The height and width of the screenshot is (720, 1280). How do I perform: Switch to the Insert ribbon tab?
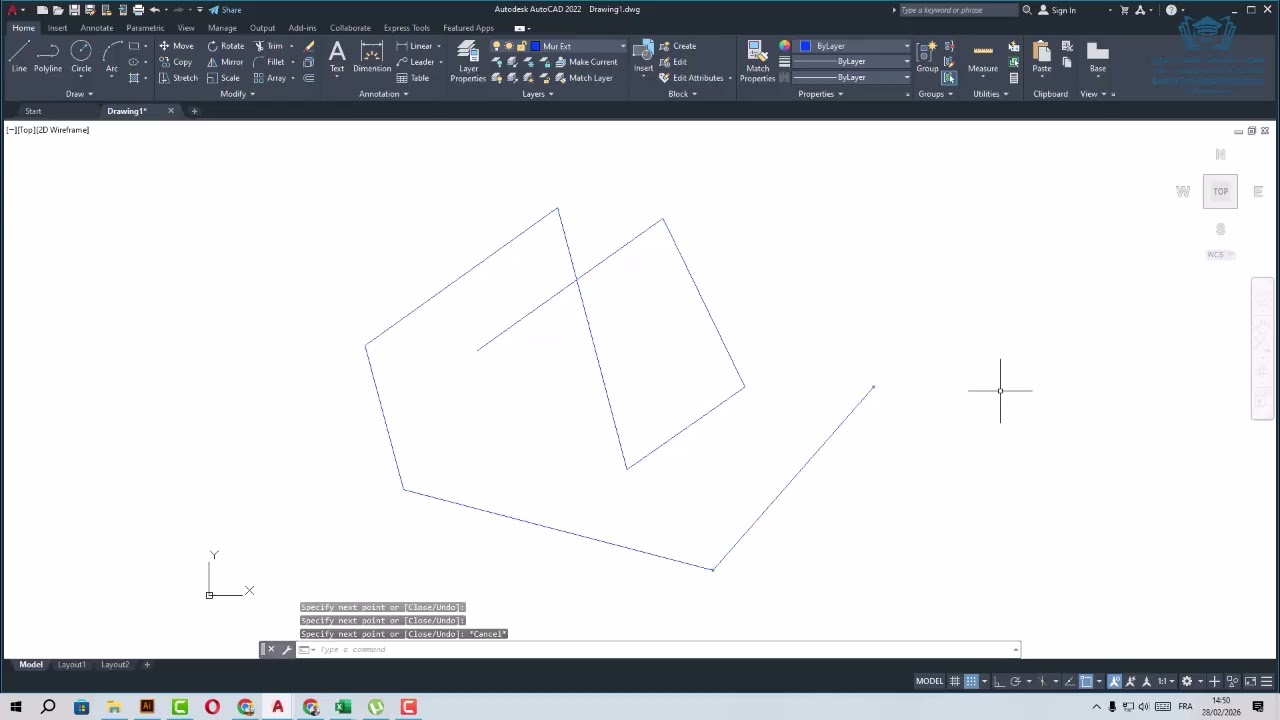pyautogui.click(x=57, y=28)
